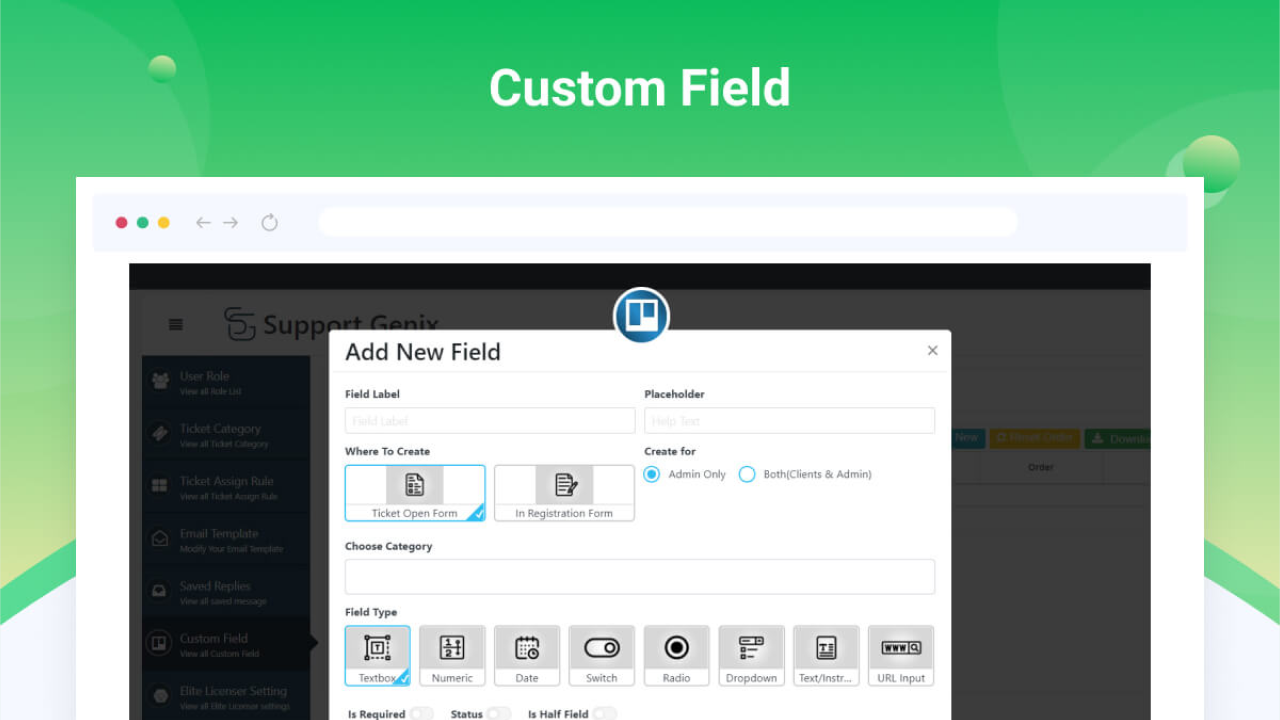
Task: Click the yellow Reset Order button
Action: (1033, 438)
